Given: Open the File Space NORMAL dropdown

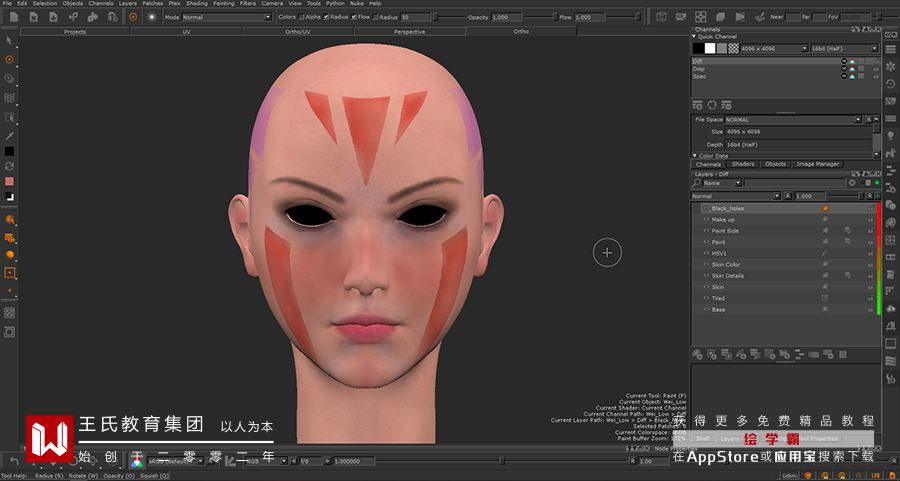Looking at the screenshot, I should (793, 119).
